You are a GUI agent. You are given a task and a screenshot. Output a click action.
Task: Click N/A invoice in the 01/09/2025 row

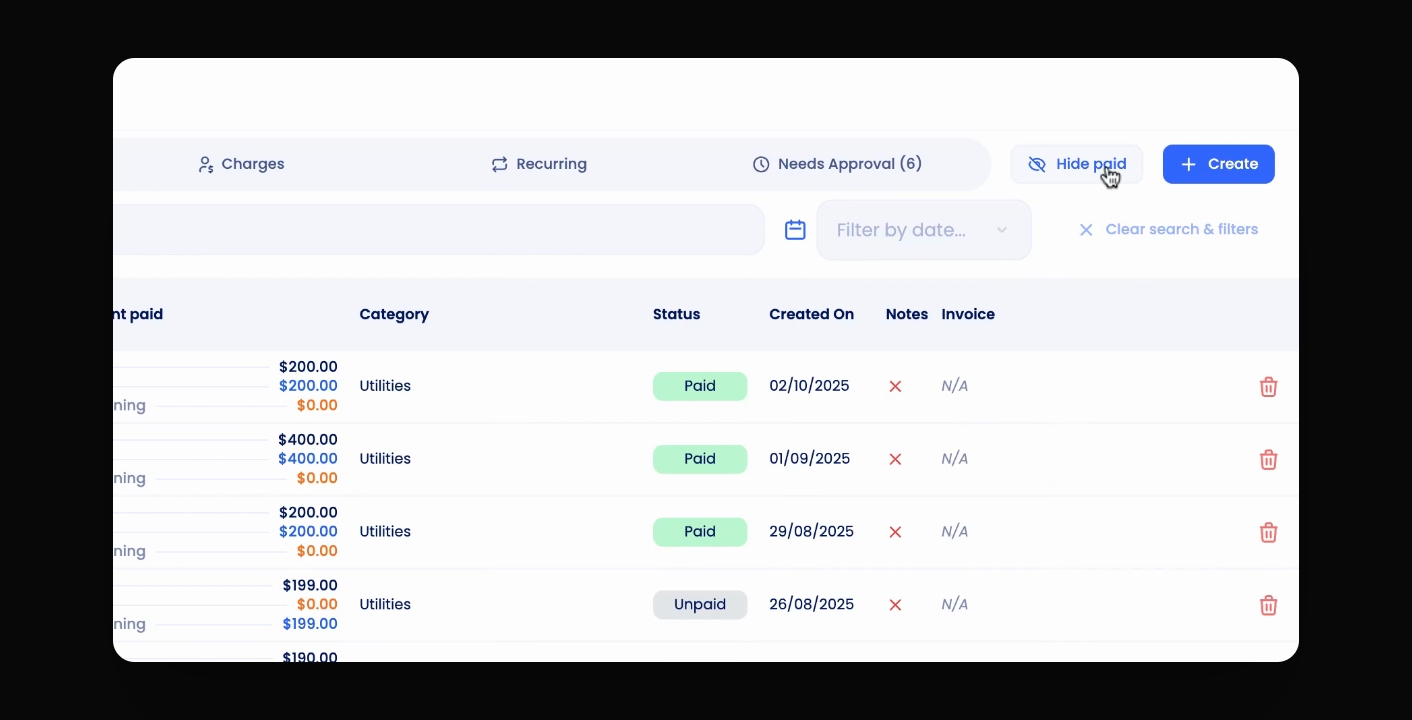point(955,459)
